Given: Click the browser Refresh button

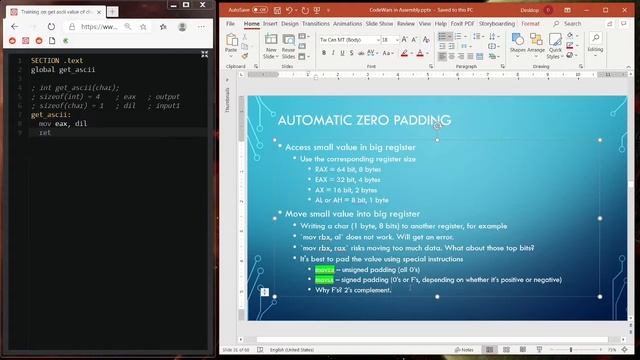Looking at the screenshot, I should coord(51,27).
